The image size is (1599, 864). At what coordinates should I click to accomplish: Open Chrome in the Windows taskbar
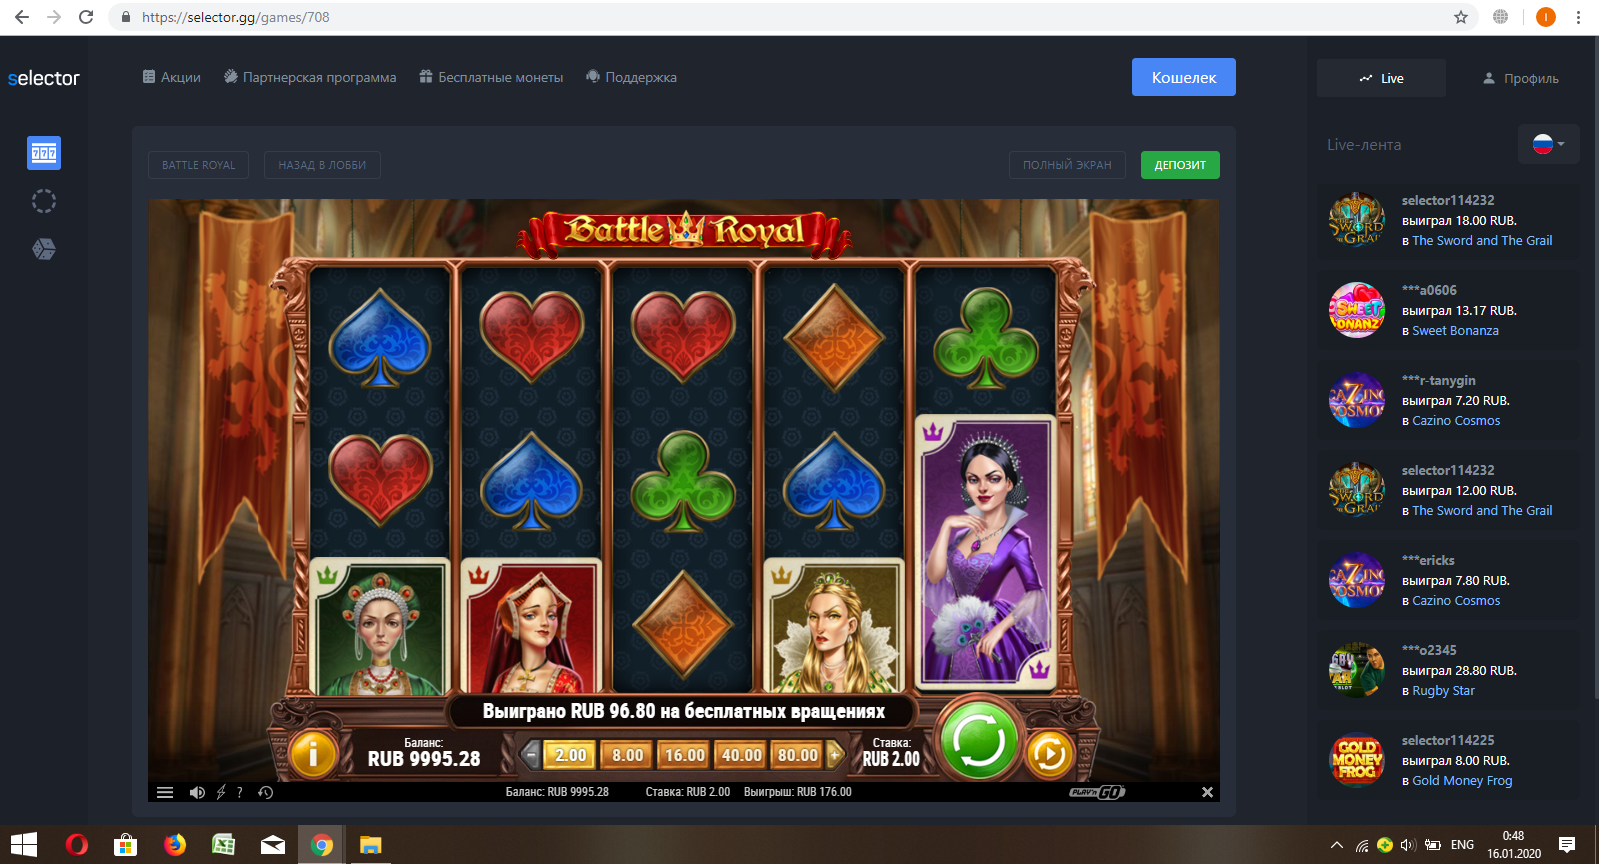coord(321,845)
